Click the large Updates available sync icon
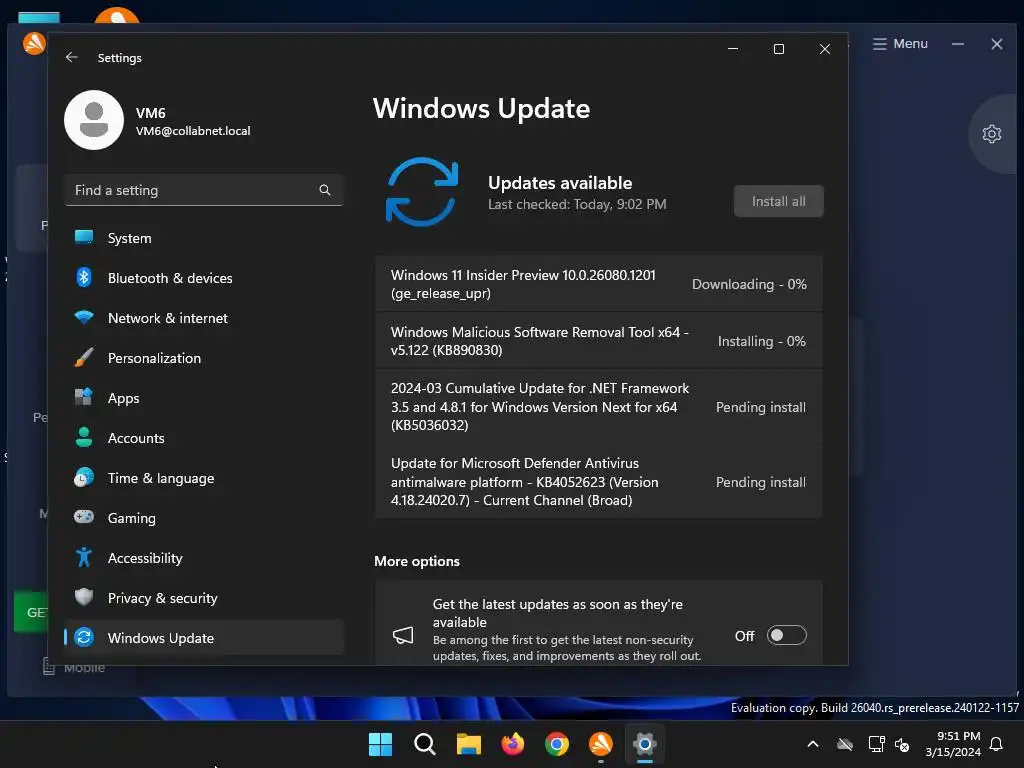This screenshot has height=768, width=1024. pyautogui.click(x=422, y=192)
